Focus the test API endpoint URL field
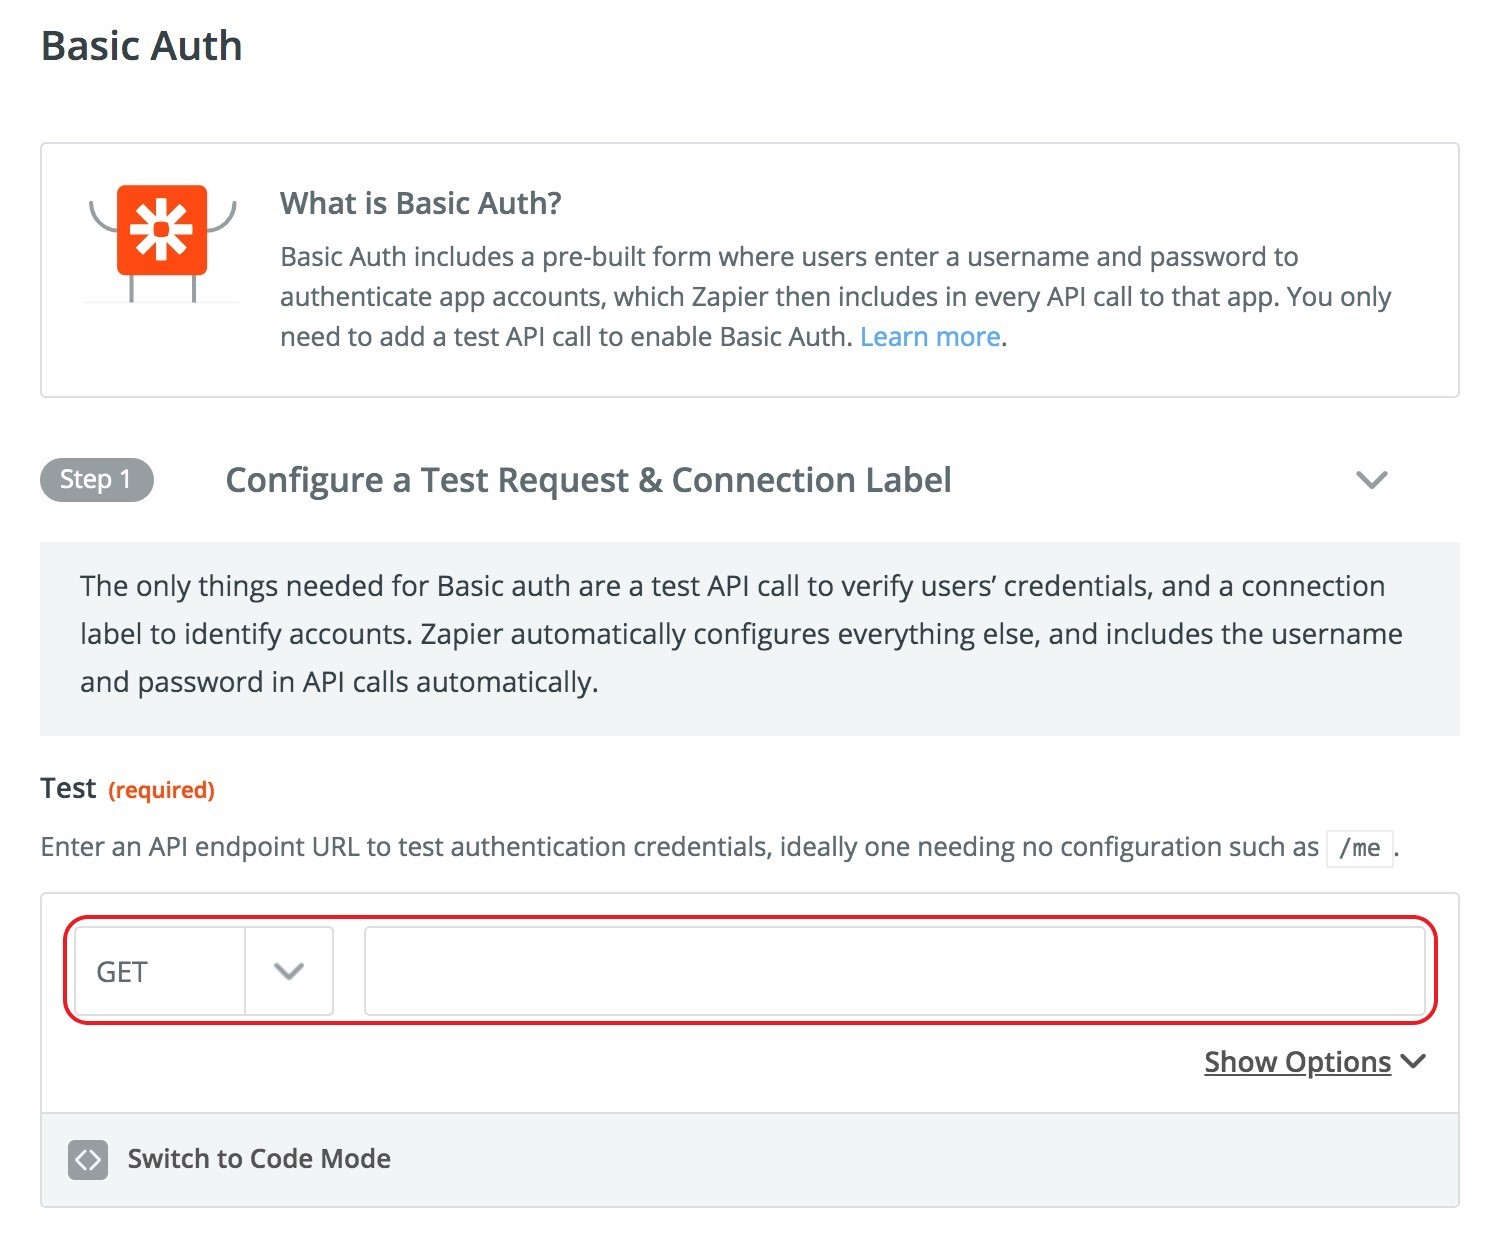This screenshot has height=1250, width=1510. coord(894,971)
